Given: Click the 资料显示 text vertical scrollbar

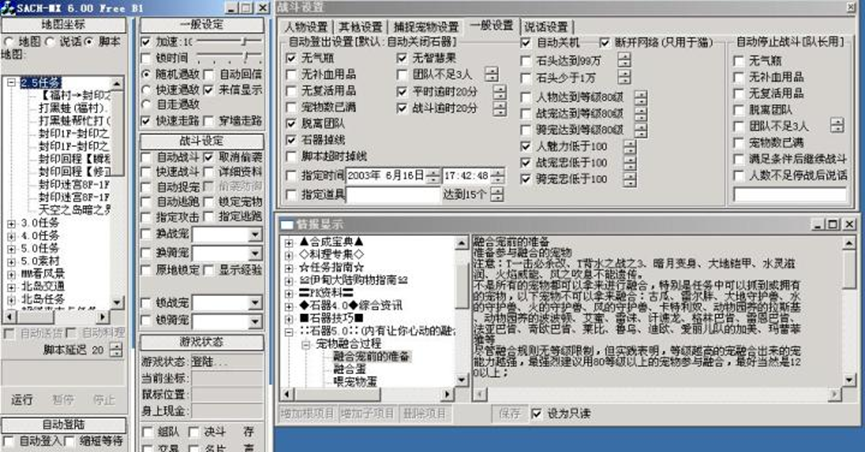Looking at the screenshot, I should pyautogui.click(x=850, y=310).
